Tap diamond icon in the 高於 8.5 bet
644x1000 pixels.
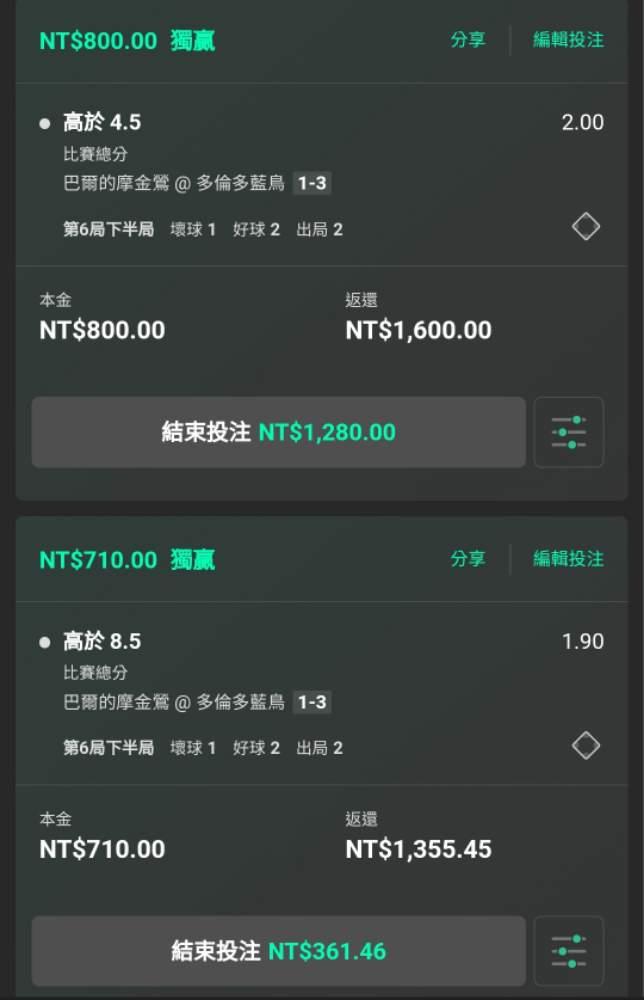tap(586, 745)
